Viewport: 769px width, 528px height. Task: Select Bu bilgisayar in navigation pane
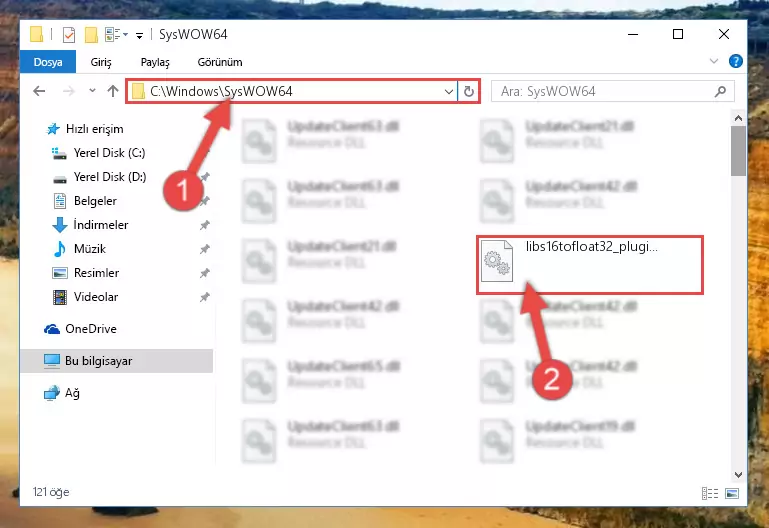click(x=117, y=361)
